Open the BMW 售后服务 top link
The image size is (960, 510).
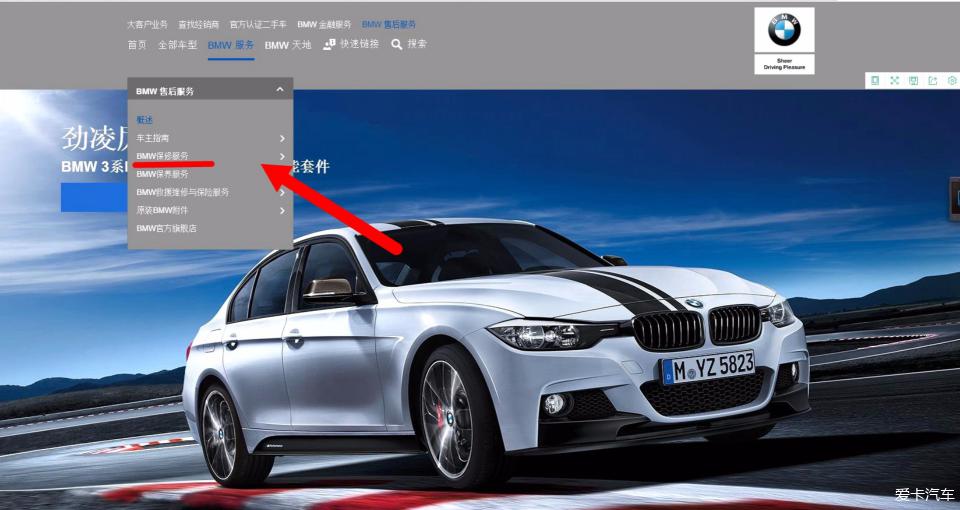click(x=389, y=24)
